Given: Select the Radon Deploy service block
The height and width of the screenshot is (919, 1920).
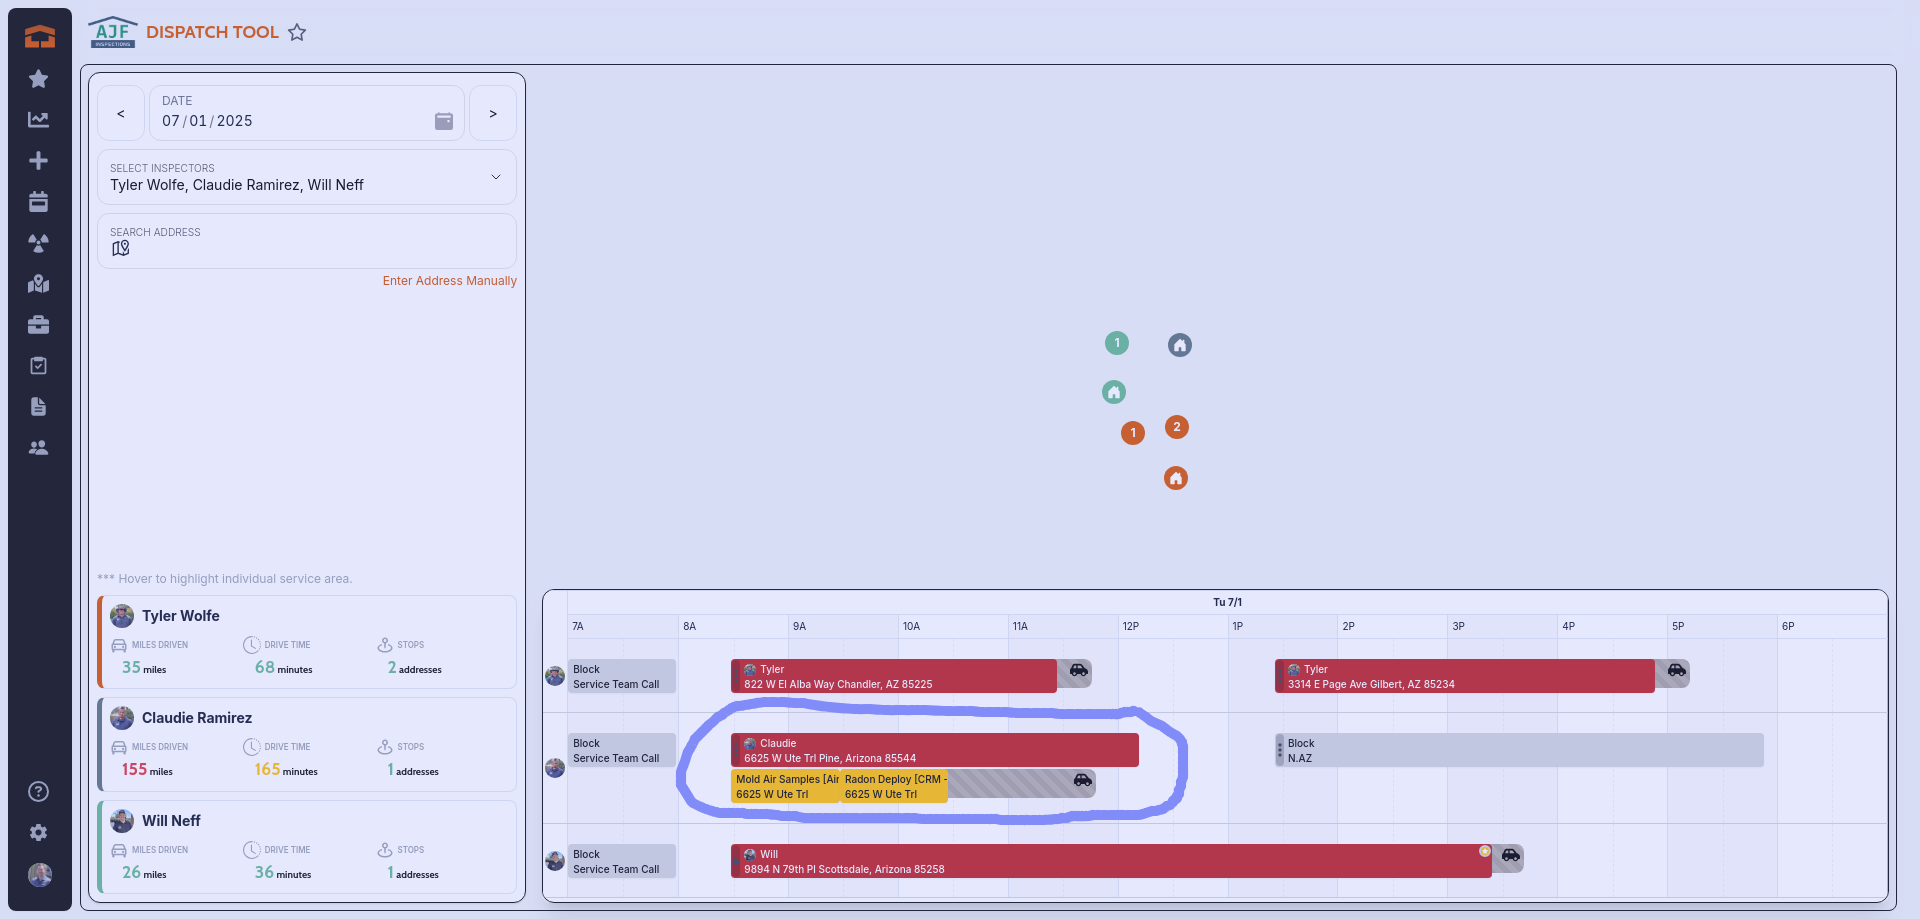Looking at the screenshot, I should click(x=894, y=786).
